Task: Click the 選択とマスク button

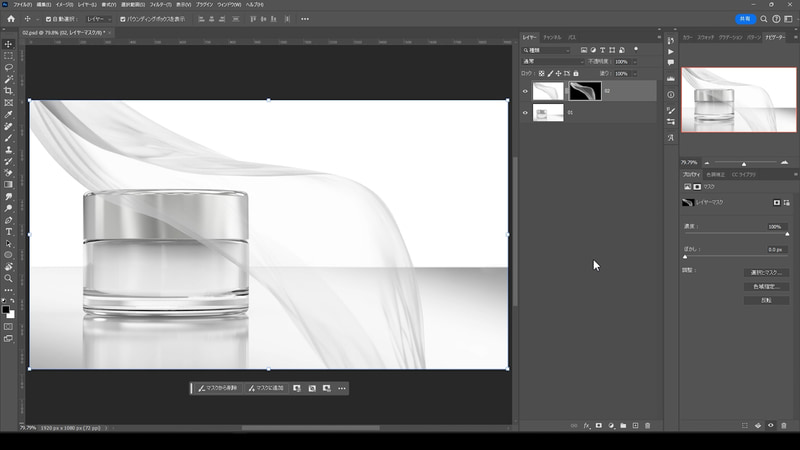Action: coord(767,272)
